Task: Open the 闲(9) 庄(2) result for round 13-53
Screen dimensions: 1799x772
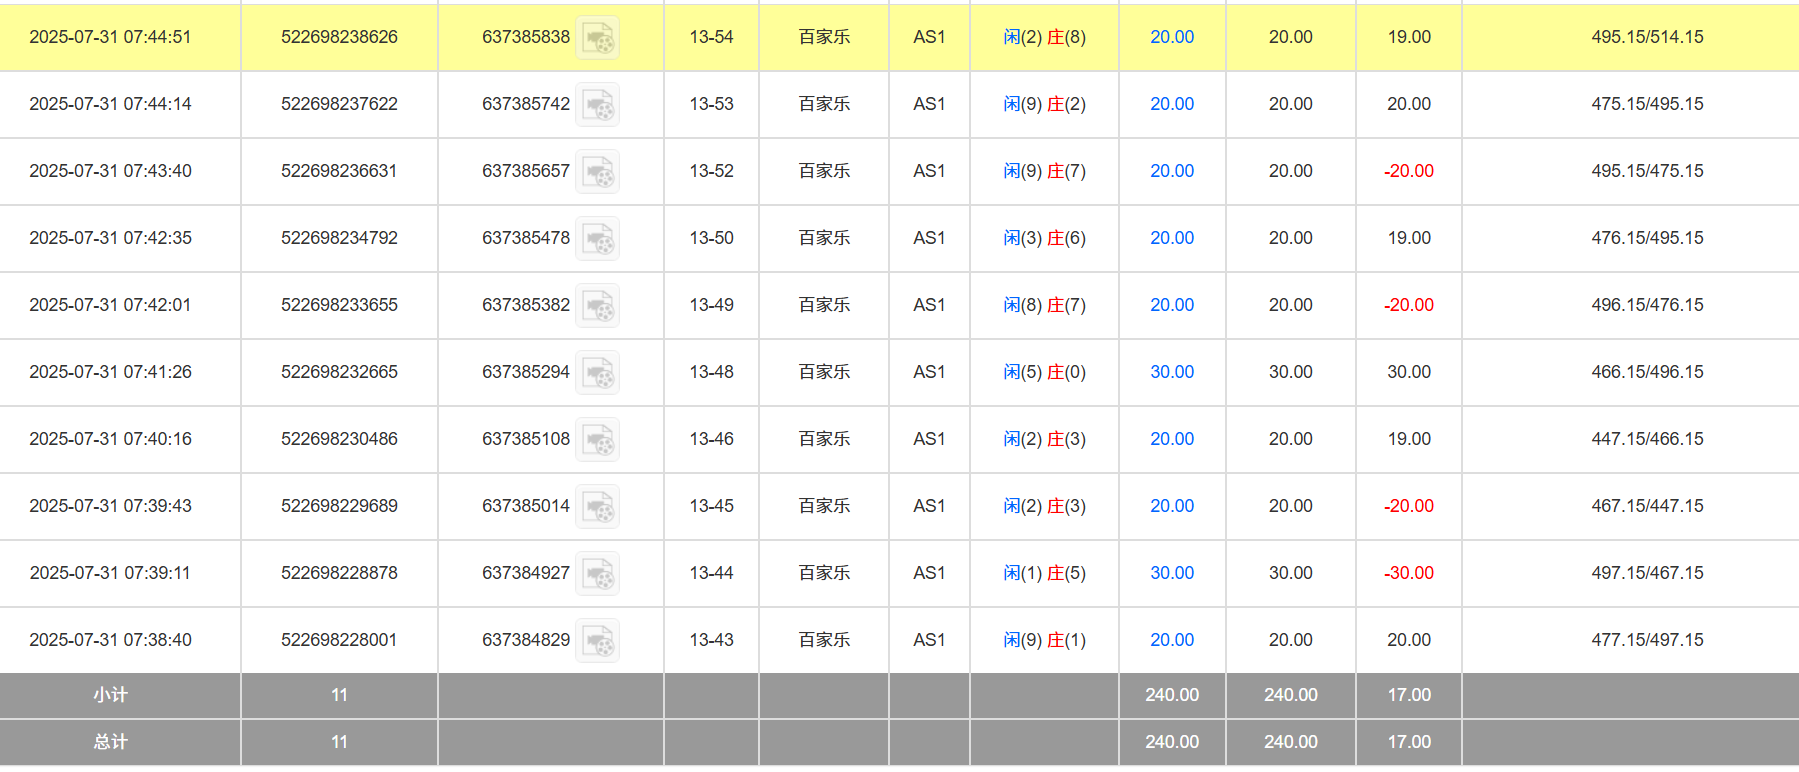Action: 1044,104
